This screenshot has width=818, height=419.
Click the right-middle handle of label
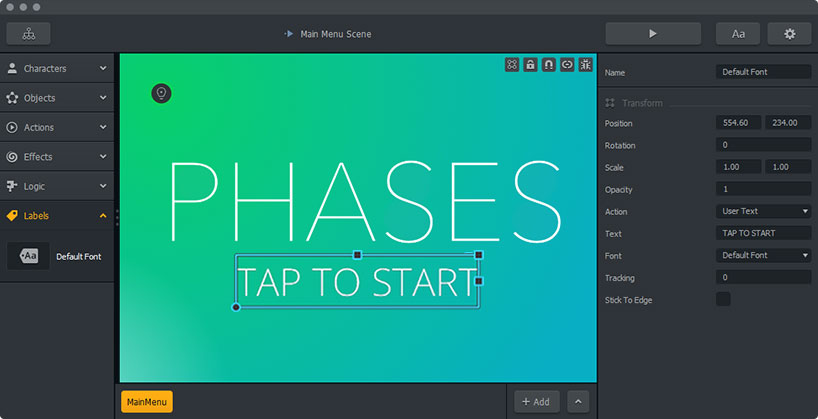click(479, 281)
